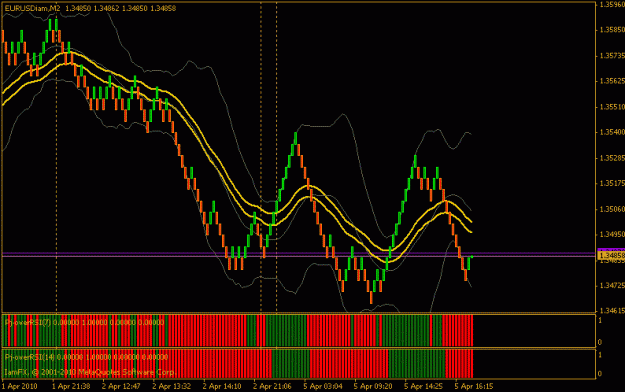The image size is (625, 392).
Task: Click the 2 Apr 12:47 time label
Action: coord(121,386)
